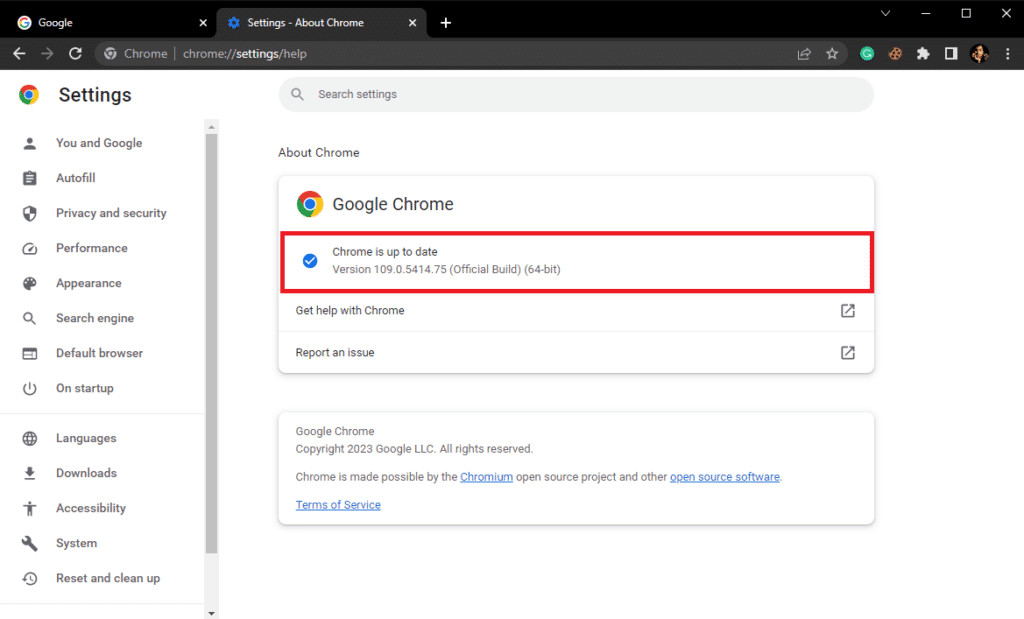
Task: Open a new tab with plus button
Action: point(446,23)
